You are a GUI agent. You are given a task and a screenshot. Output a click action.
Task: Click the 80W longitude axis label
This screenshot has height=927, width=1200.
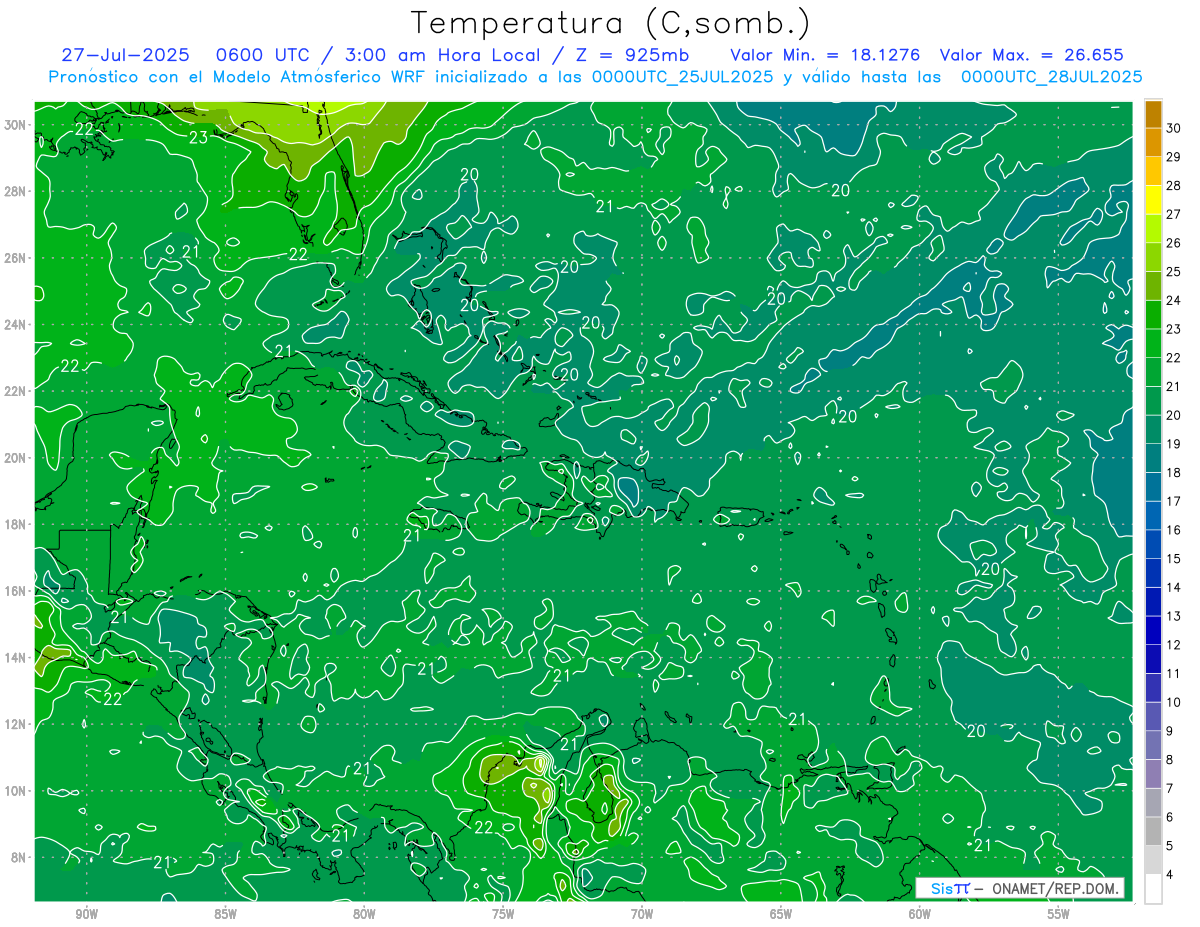[x=364, y=915]
